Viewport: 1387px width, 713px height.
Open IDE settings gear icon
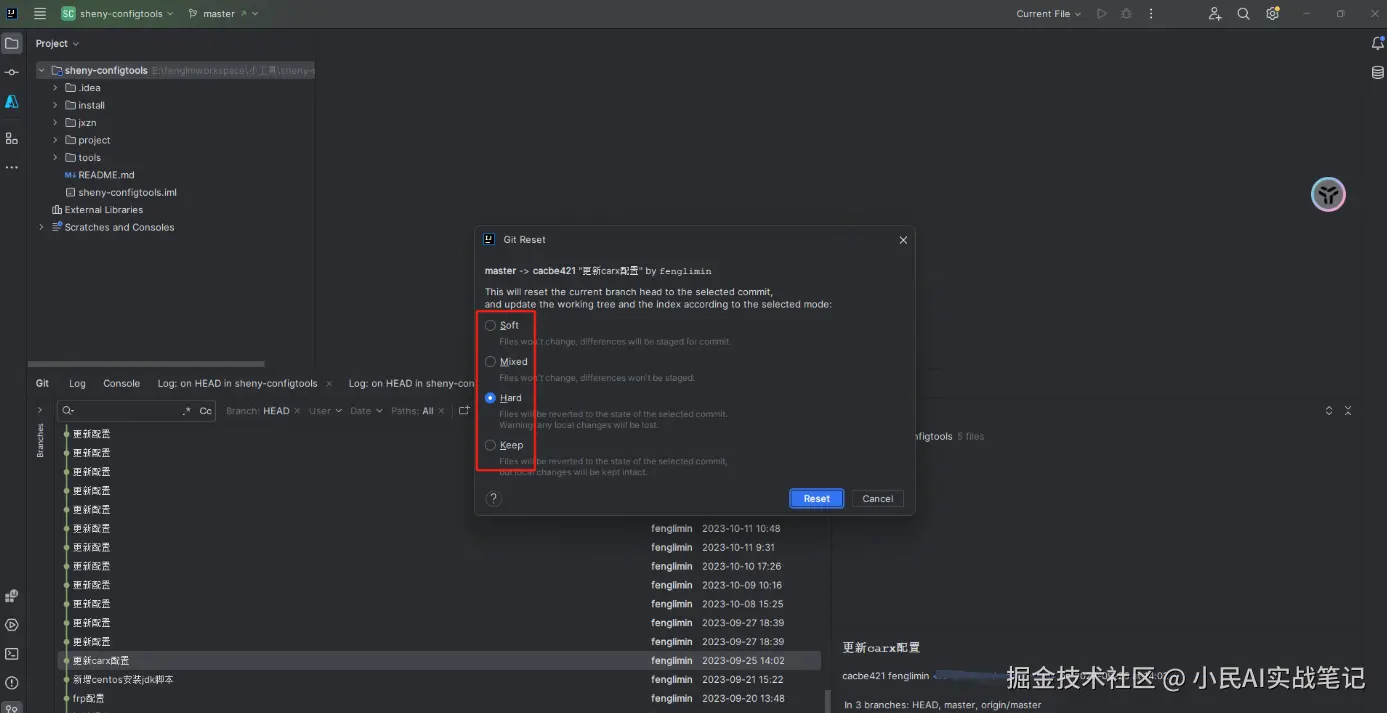point(1272,14)
